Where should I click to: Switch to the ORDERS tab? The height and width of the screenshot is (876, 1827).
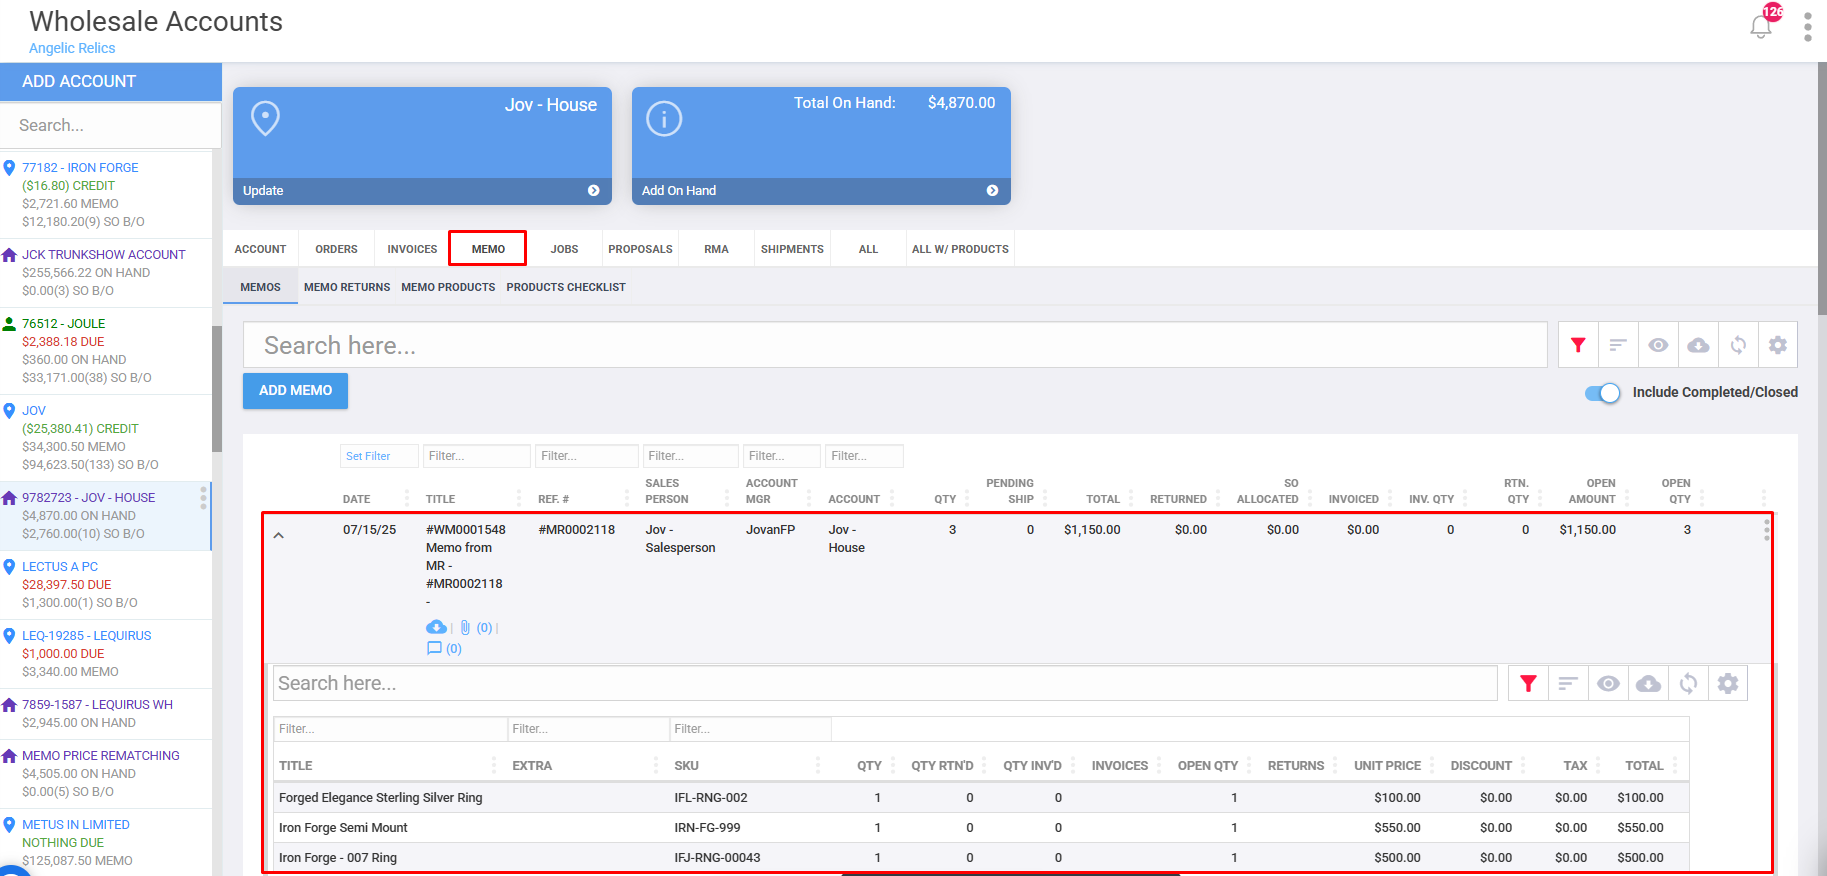click(x=336, y=249)
